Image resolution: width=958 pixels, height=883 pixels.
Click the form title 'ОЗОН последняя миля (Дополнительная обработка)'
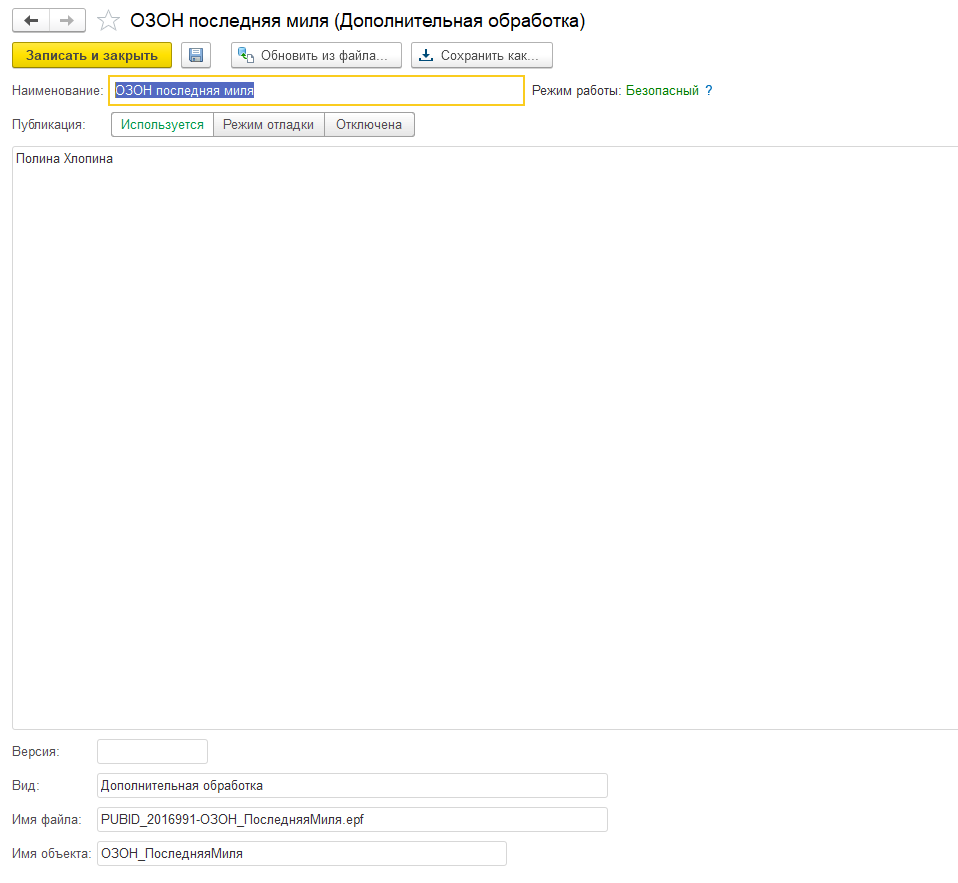[357, 21]
